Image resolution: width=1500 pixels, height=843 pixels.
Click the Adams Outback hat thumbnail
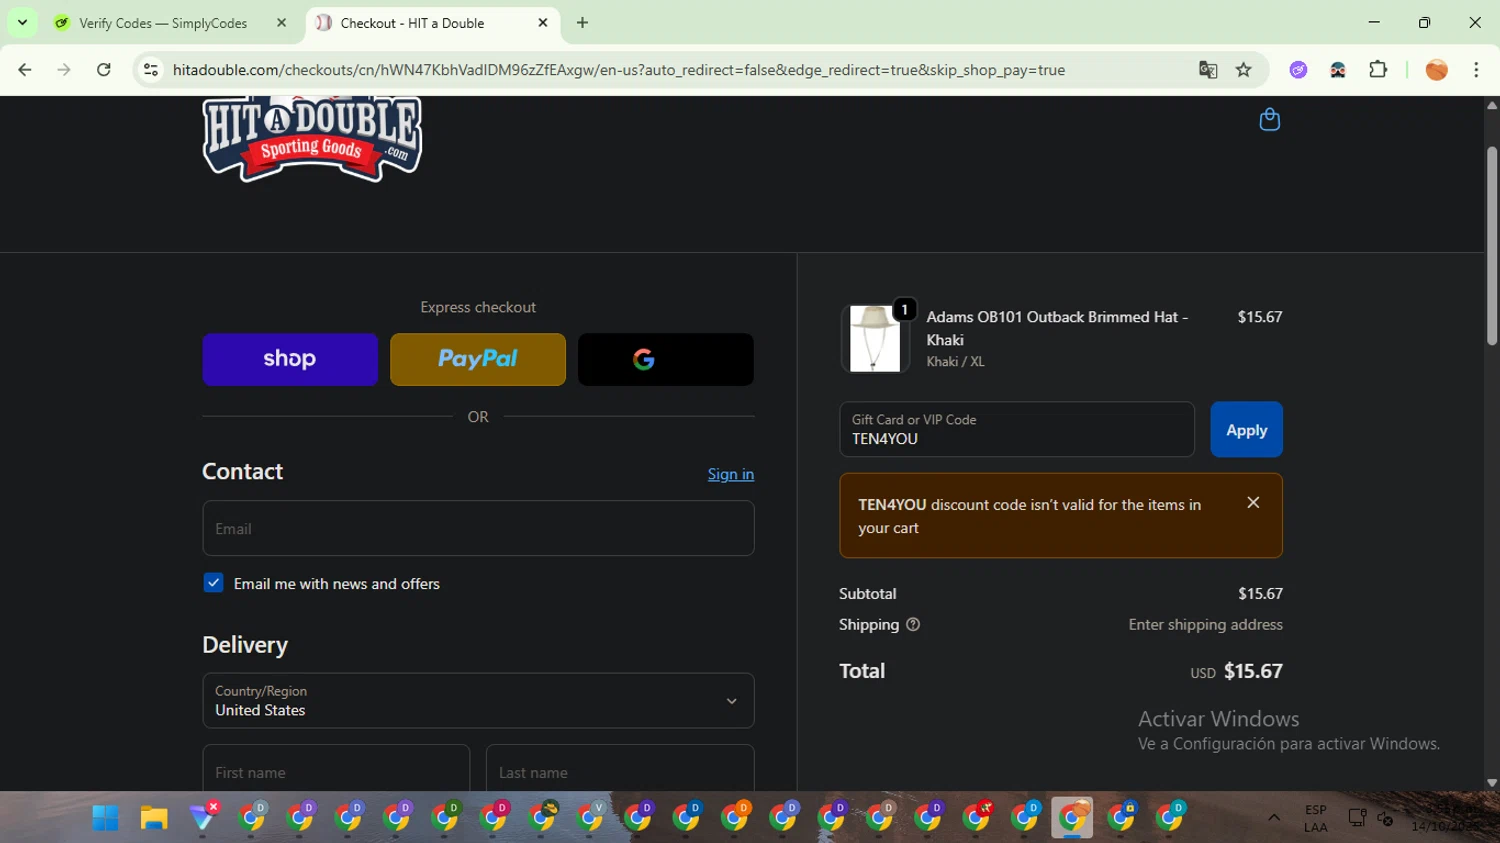point(875,339)
